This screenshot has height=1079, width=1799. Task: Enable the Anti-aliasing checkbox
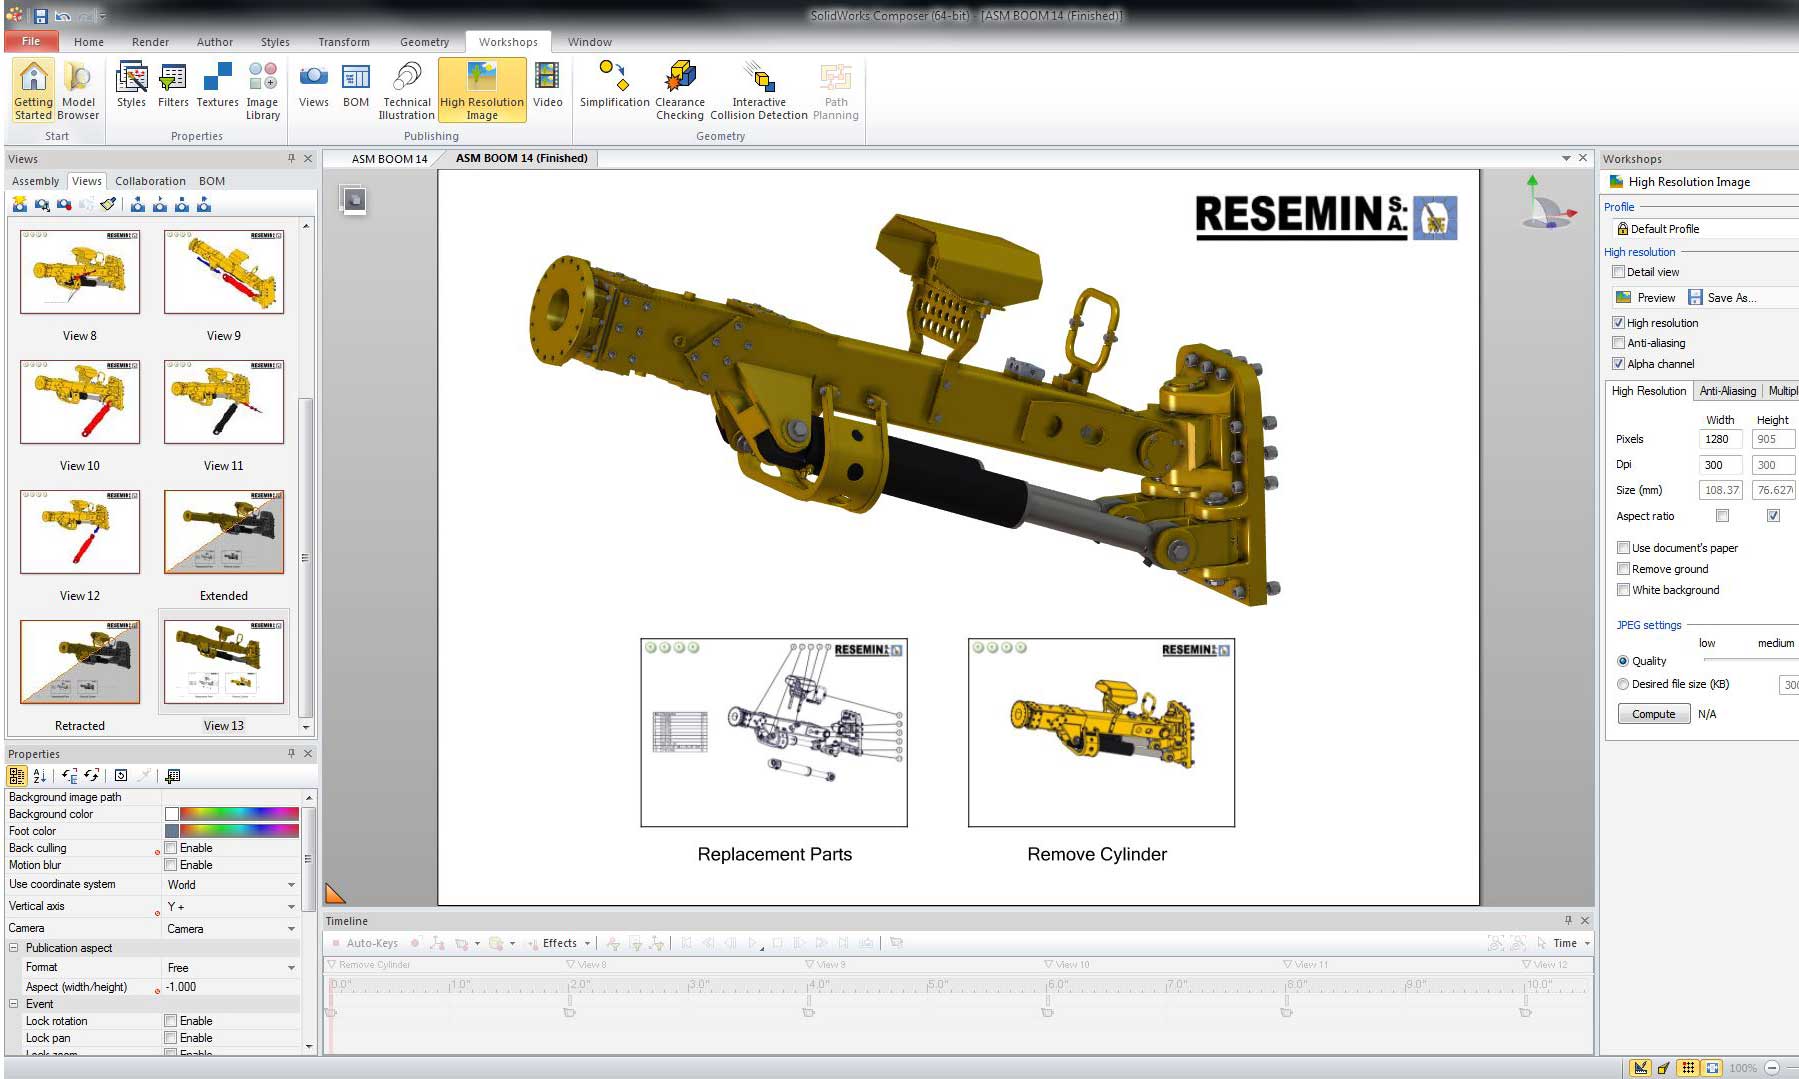(1618, 343)
